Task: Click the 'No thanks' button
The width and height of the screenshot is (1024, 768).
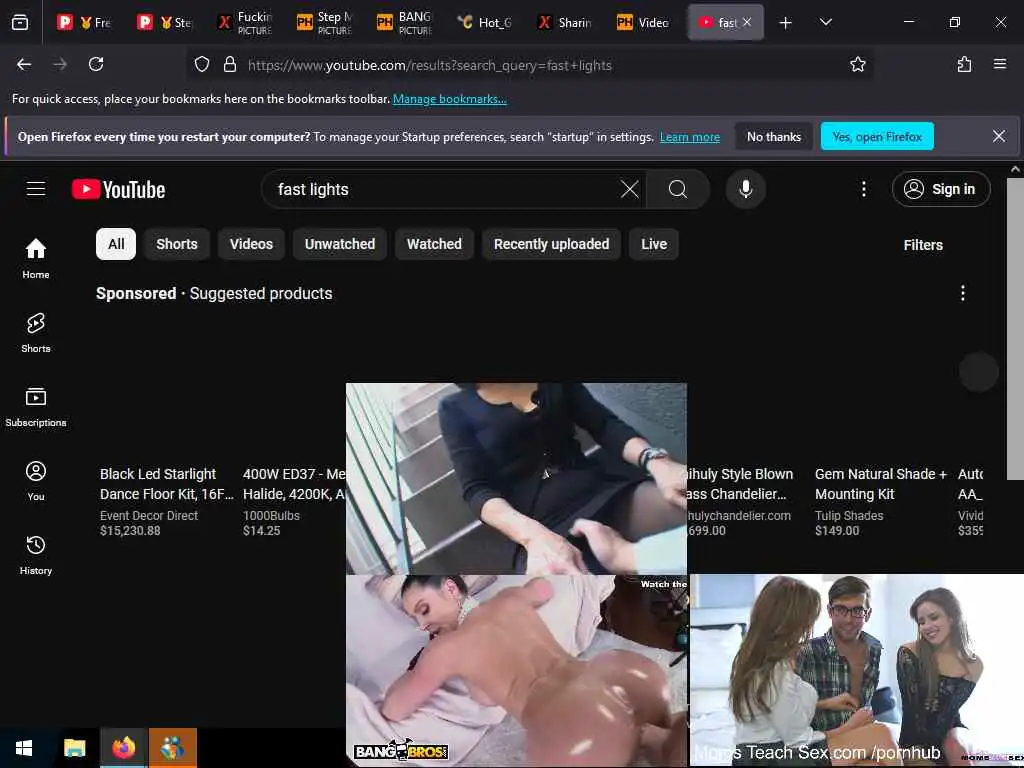Action: [773, 136]
